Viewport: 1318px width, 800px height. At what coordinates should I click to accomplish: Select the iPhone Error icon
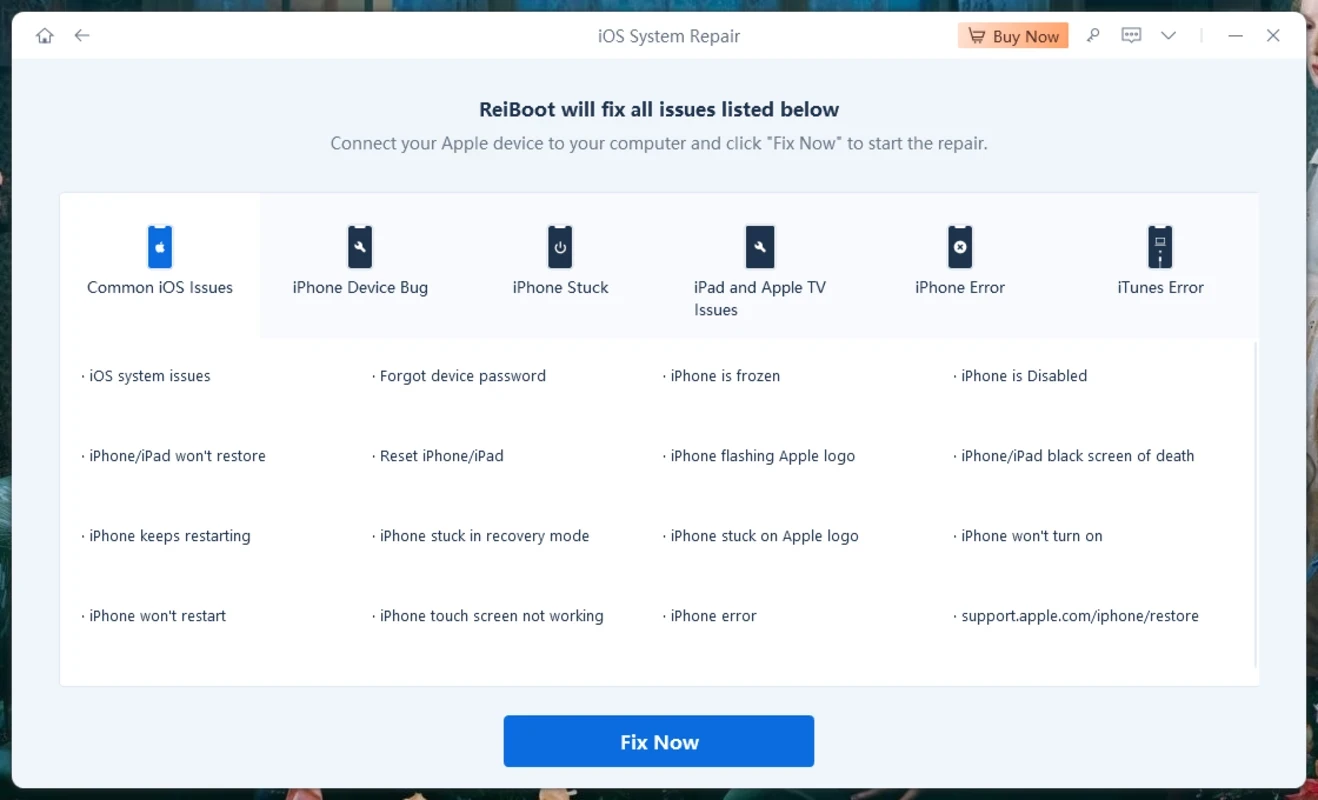coord(960,247)
